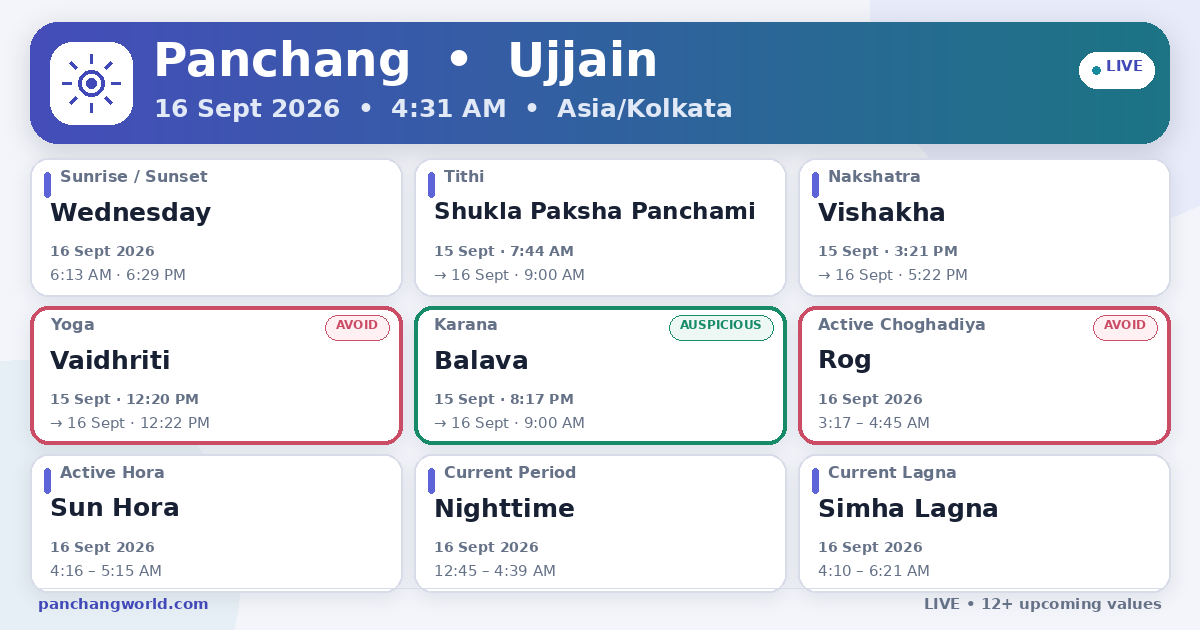Image resolution: width=1200 pixels, height=630 pixels.
Task: Open the Tithi Shukla Paksha Panchami card
Action: (600, 227)
